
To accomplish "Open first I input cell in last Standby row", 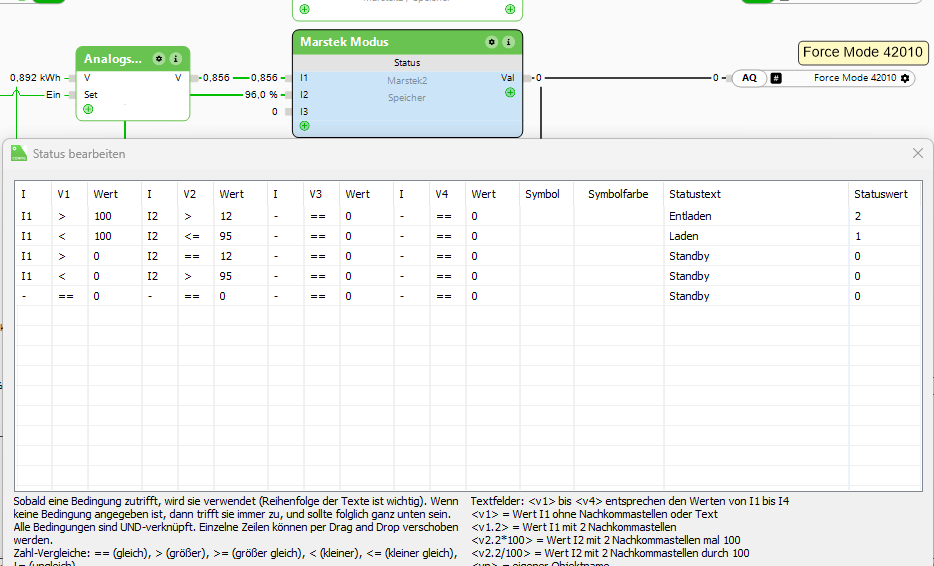I will tap(33, 296).
